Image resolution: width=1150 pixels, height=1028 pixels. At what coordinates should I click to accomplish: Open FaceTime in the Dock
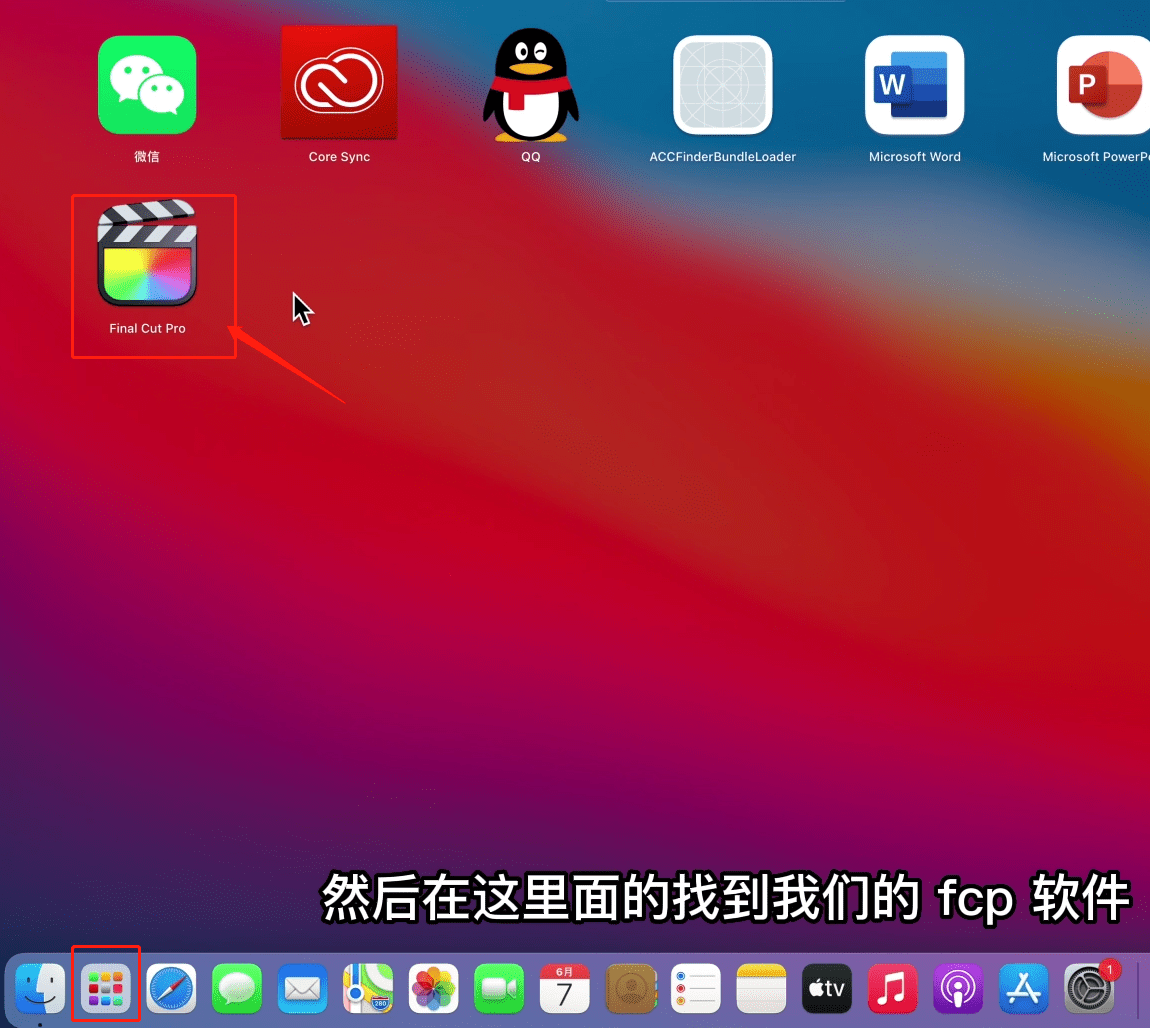pos(499,988)
